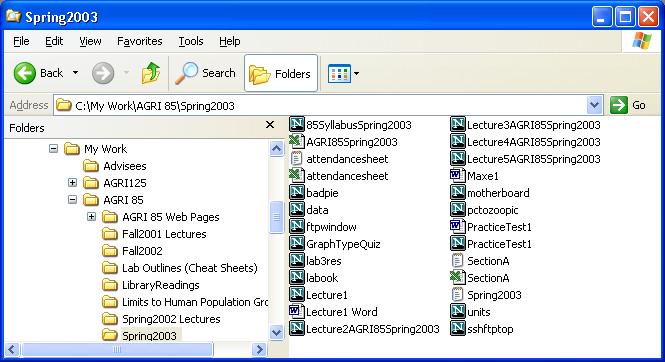Select the sshftptop file icon
This screenshot has height=362, width=665.
458,329
